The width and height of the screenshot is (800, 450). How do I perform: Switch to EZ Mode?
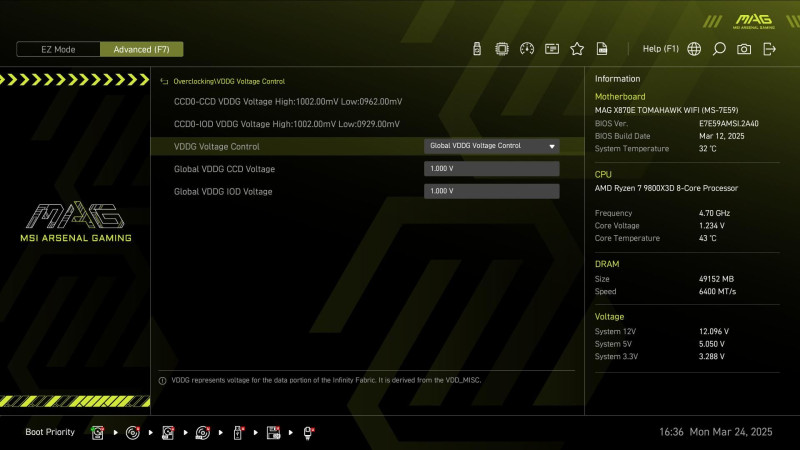coord(58,49)
